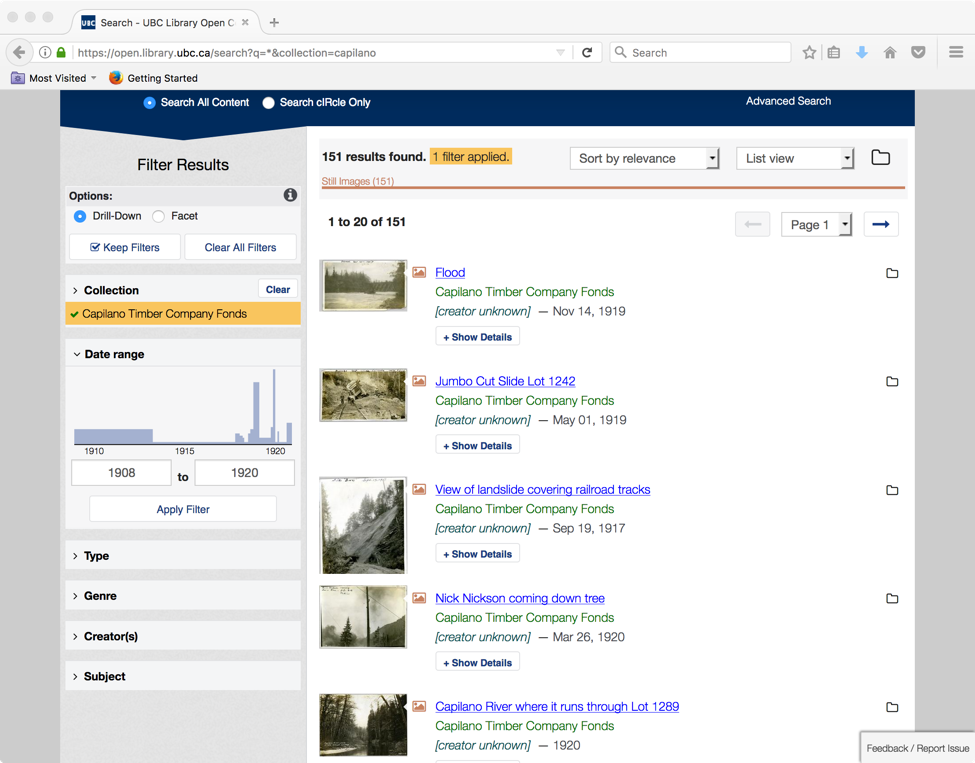Open the Flood photo thumbnail
The height and width of the screenshot is (763, 975).
click(363, 285)
